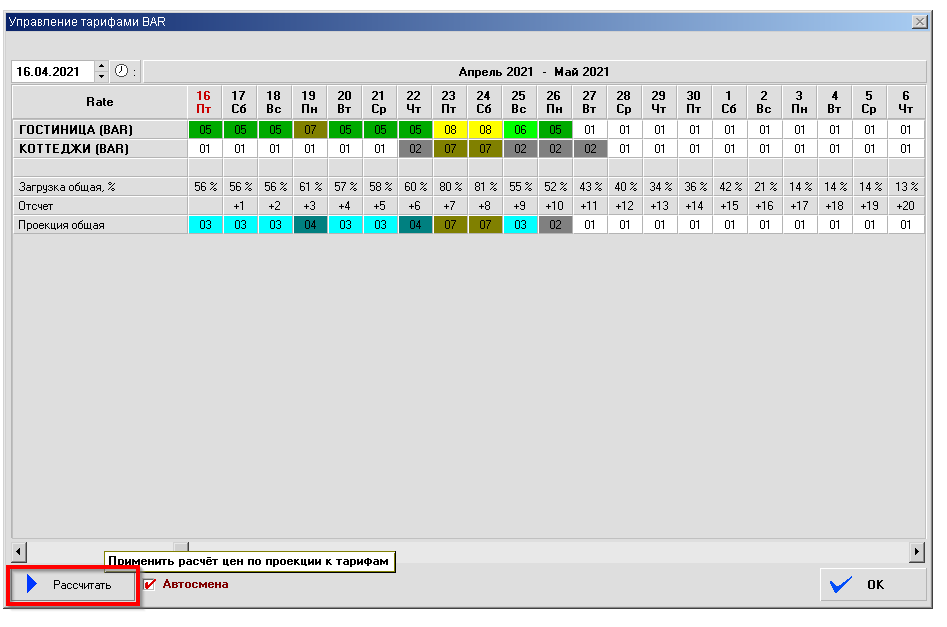Decrease the date with the down spinner arrow
947x627 pixels.
[101, 76]
